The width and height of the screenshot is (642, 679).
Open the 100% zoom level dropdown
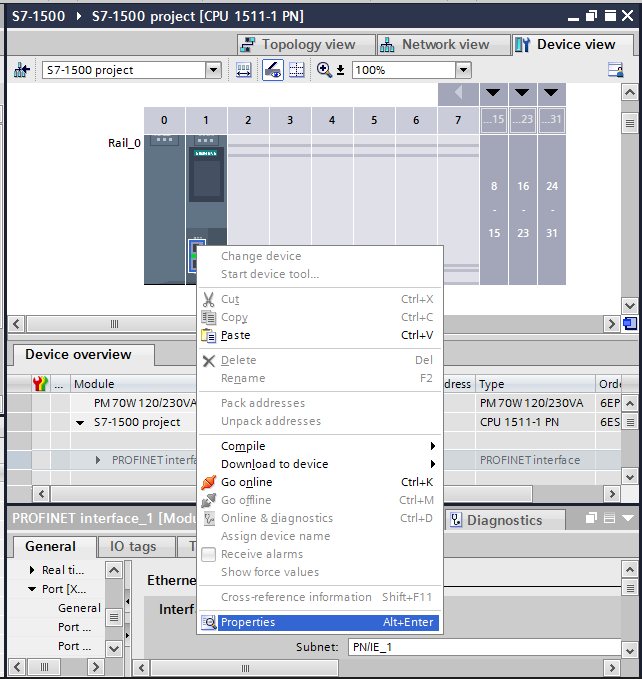click(462, 70)
